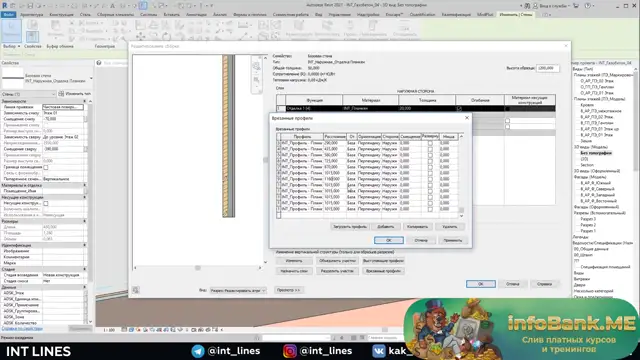Switch to the Архитектура ribbon tab
640x360 pixels.
(31, 15)
